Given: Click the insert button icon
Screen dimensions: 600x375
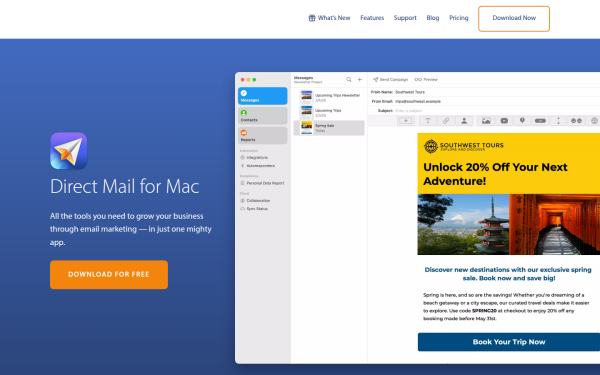Looking at the screenshot, I should pos(540,121).
